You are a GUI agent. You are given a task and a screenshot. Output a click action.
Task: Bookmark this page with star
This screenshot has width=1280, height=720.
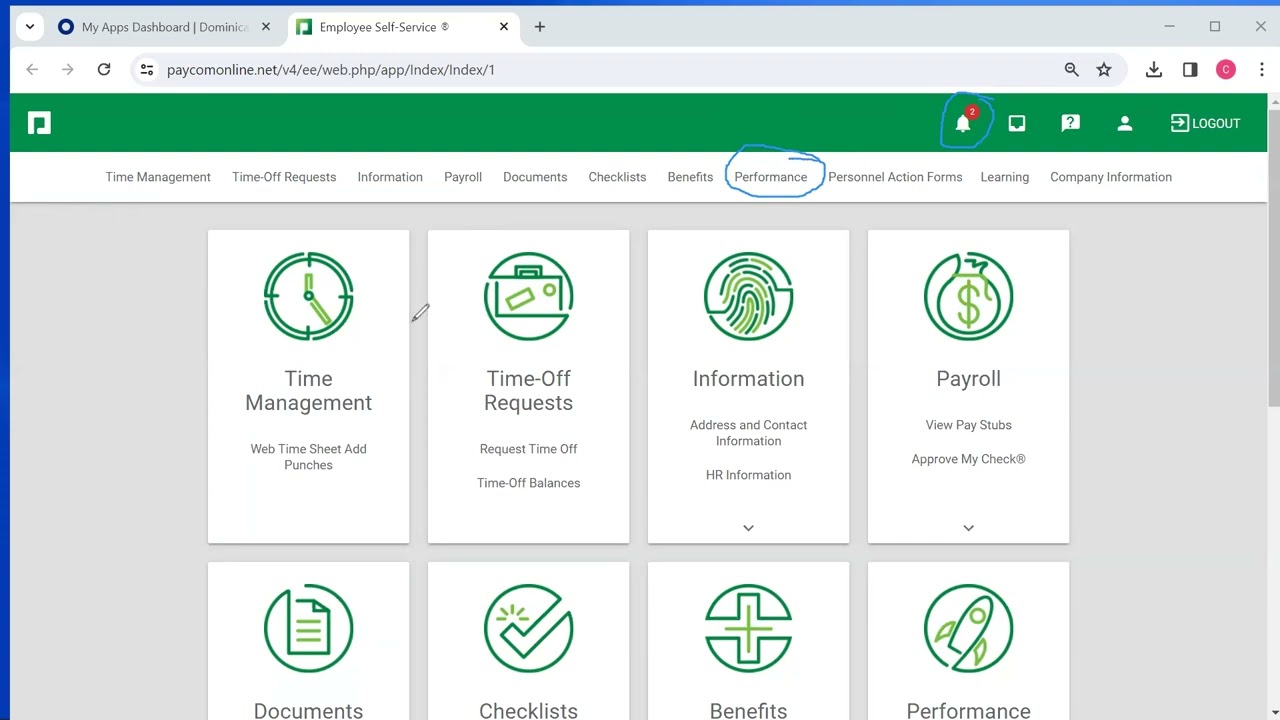pyautogui.click(x=1104, y=69)
